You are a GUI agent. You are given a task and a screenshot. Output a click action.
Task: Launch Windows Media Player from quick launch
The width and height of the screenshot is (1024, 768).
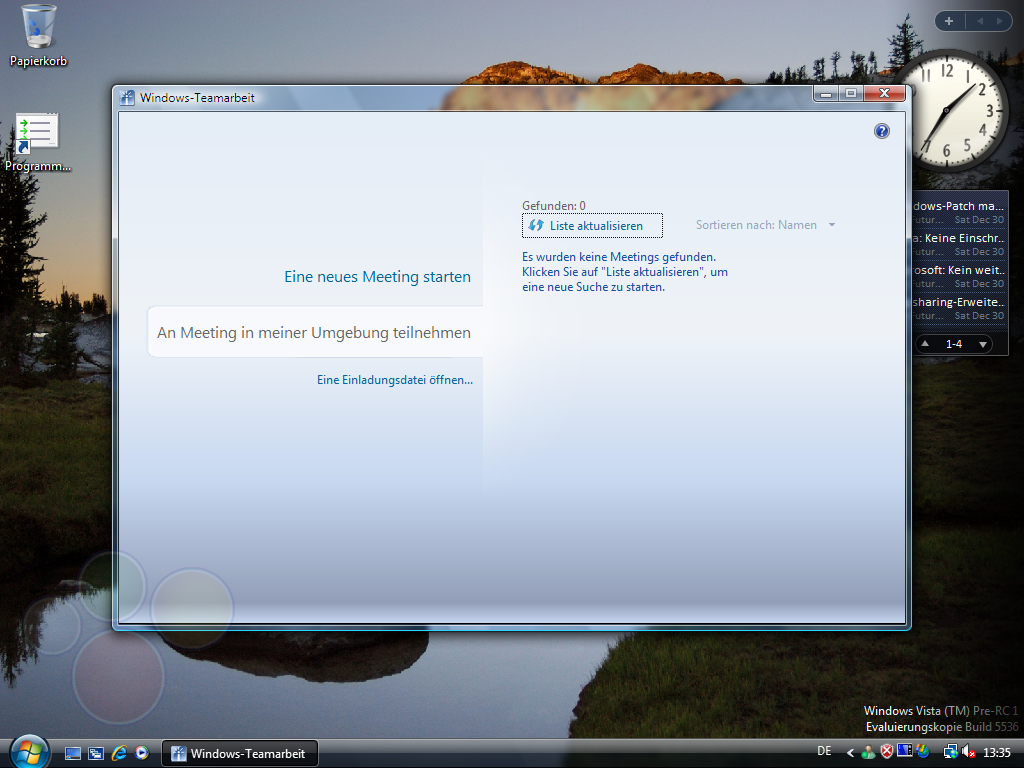tap(142, 753)
